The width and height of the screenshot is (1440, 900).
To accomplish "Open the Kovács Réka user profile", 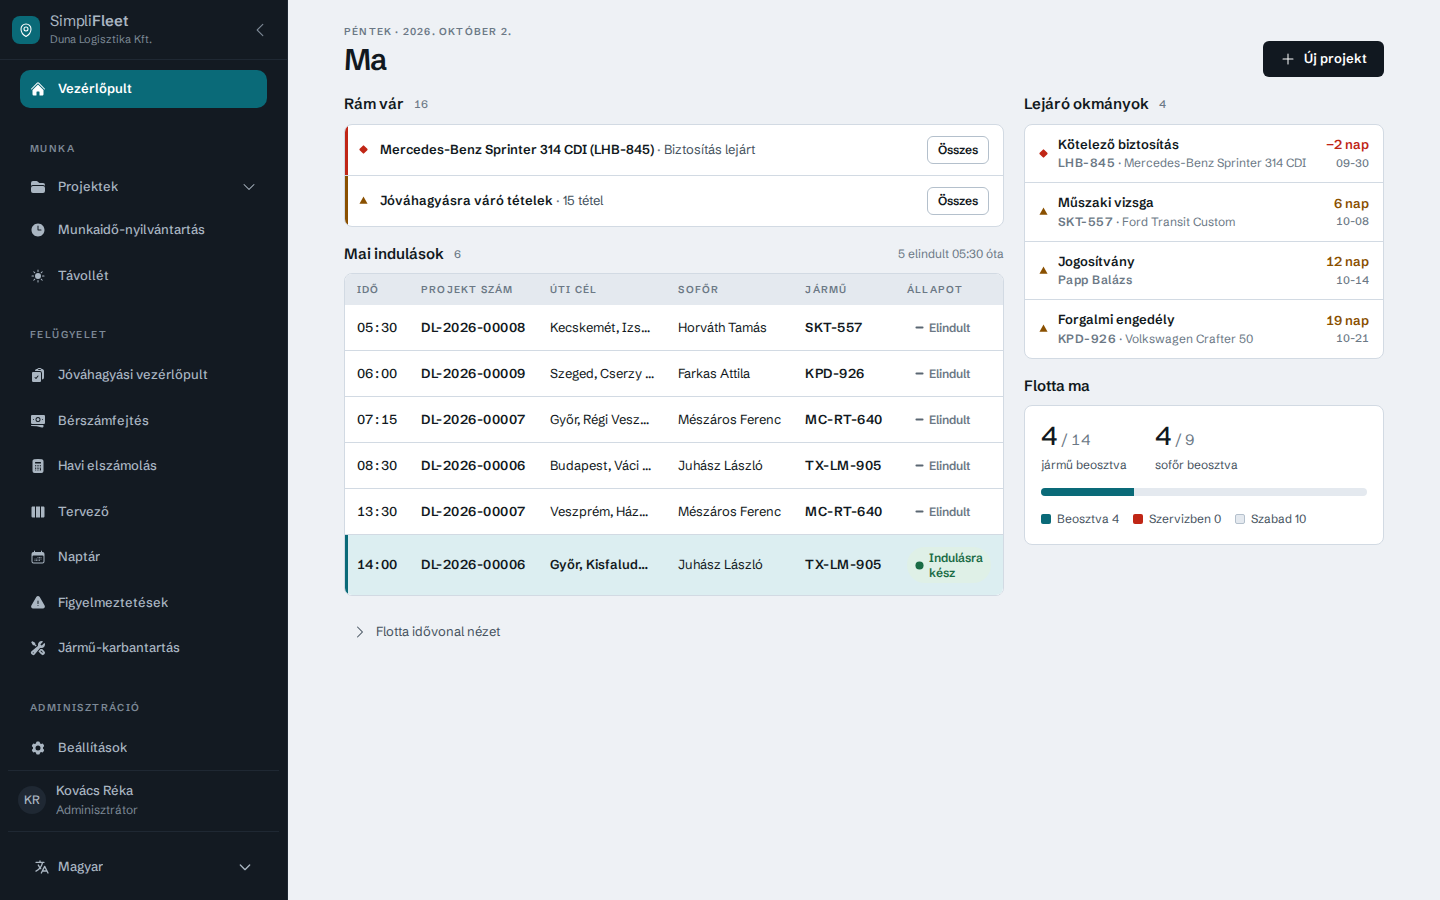I will point(144,800).
